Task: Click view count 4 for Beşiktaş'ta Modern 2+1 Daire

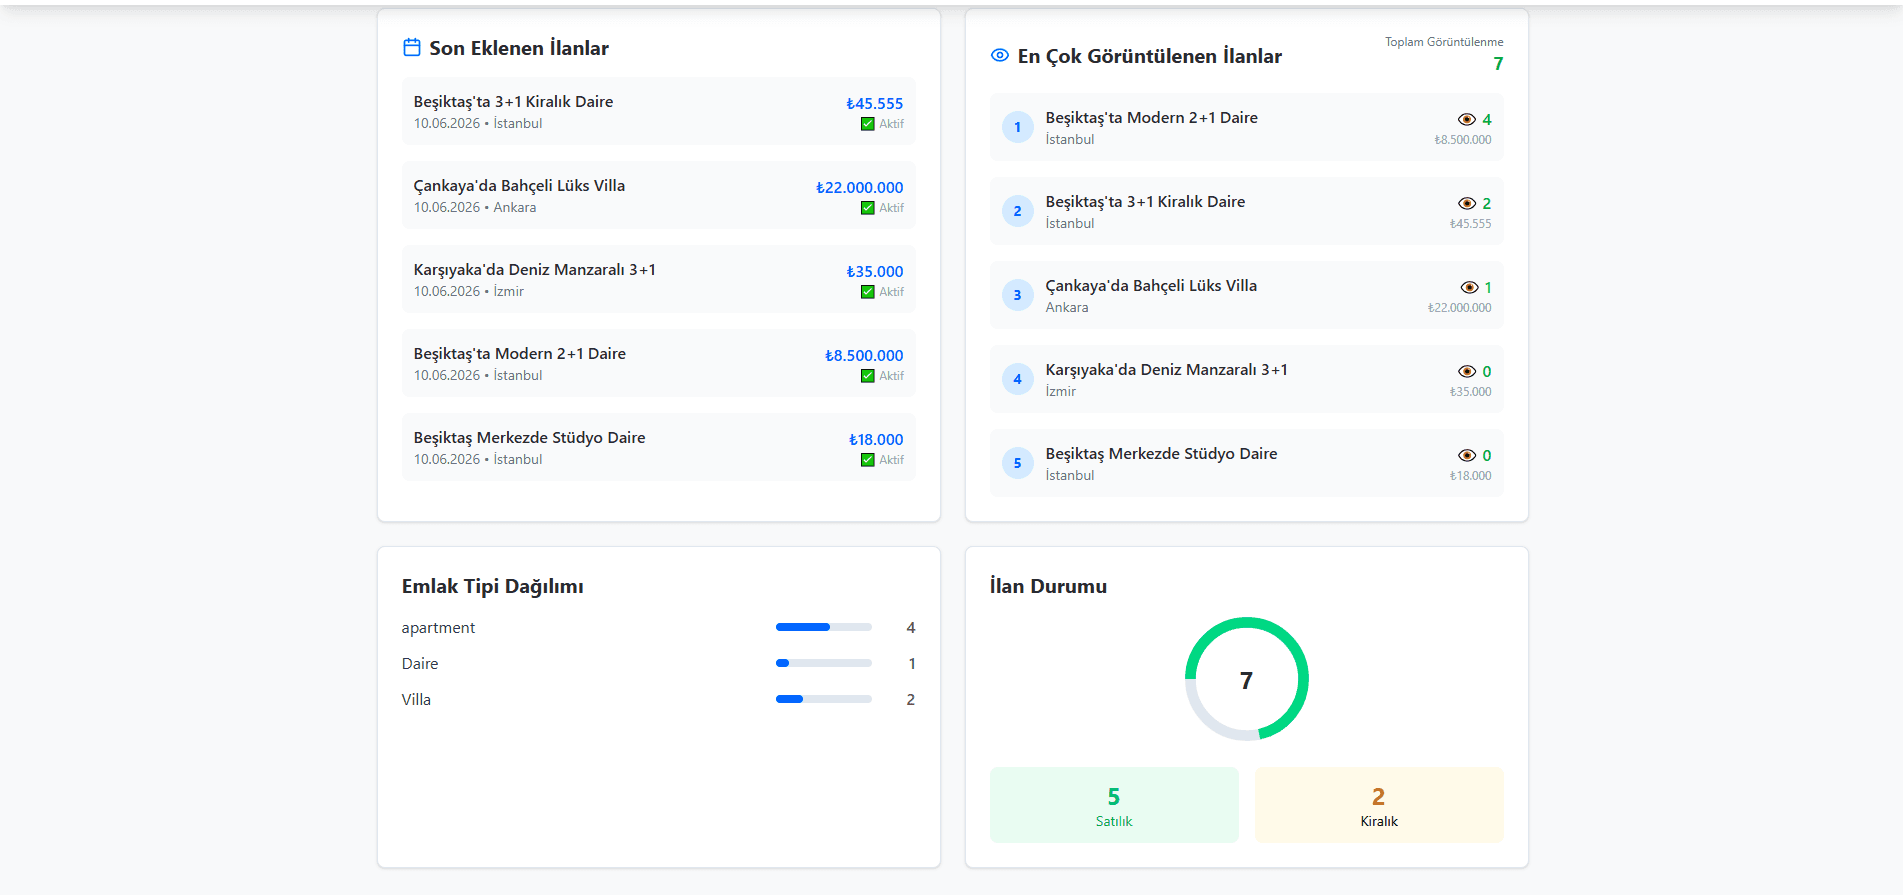Action: pos(1486,119)
